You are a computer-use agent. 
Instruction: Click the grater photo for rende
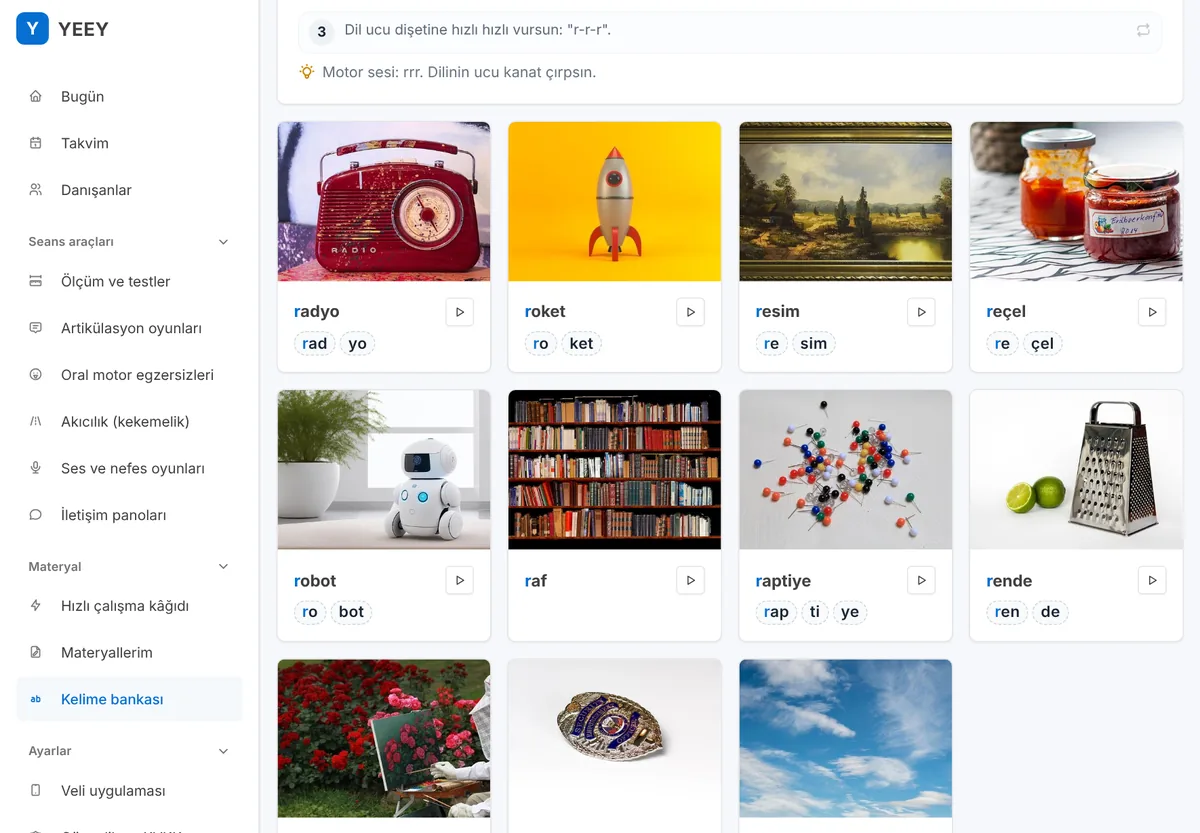click(x=1076, y=470)
